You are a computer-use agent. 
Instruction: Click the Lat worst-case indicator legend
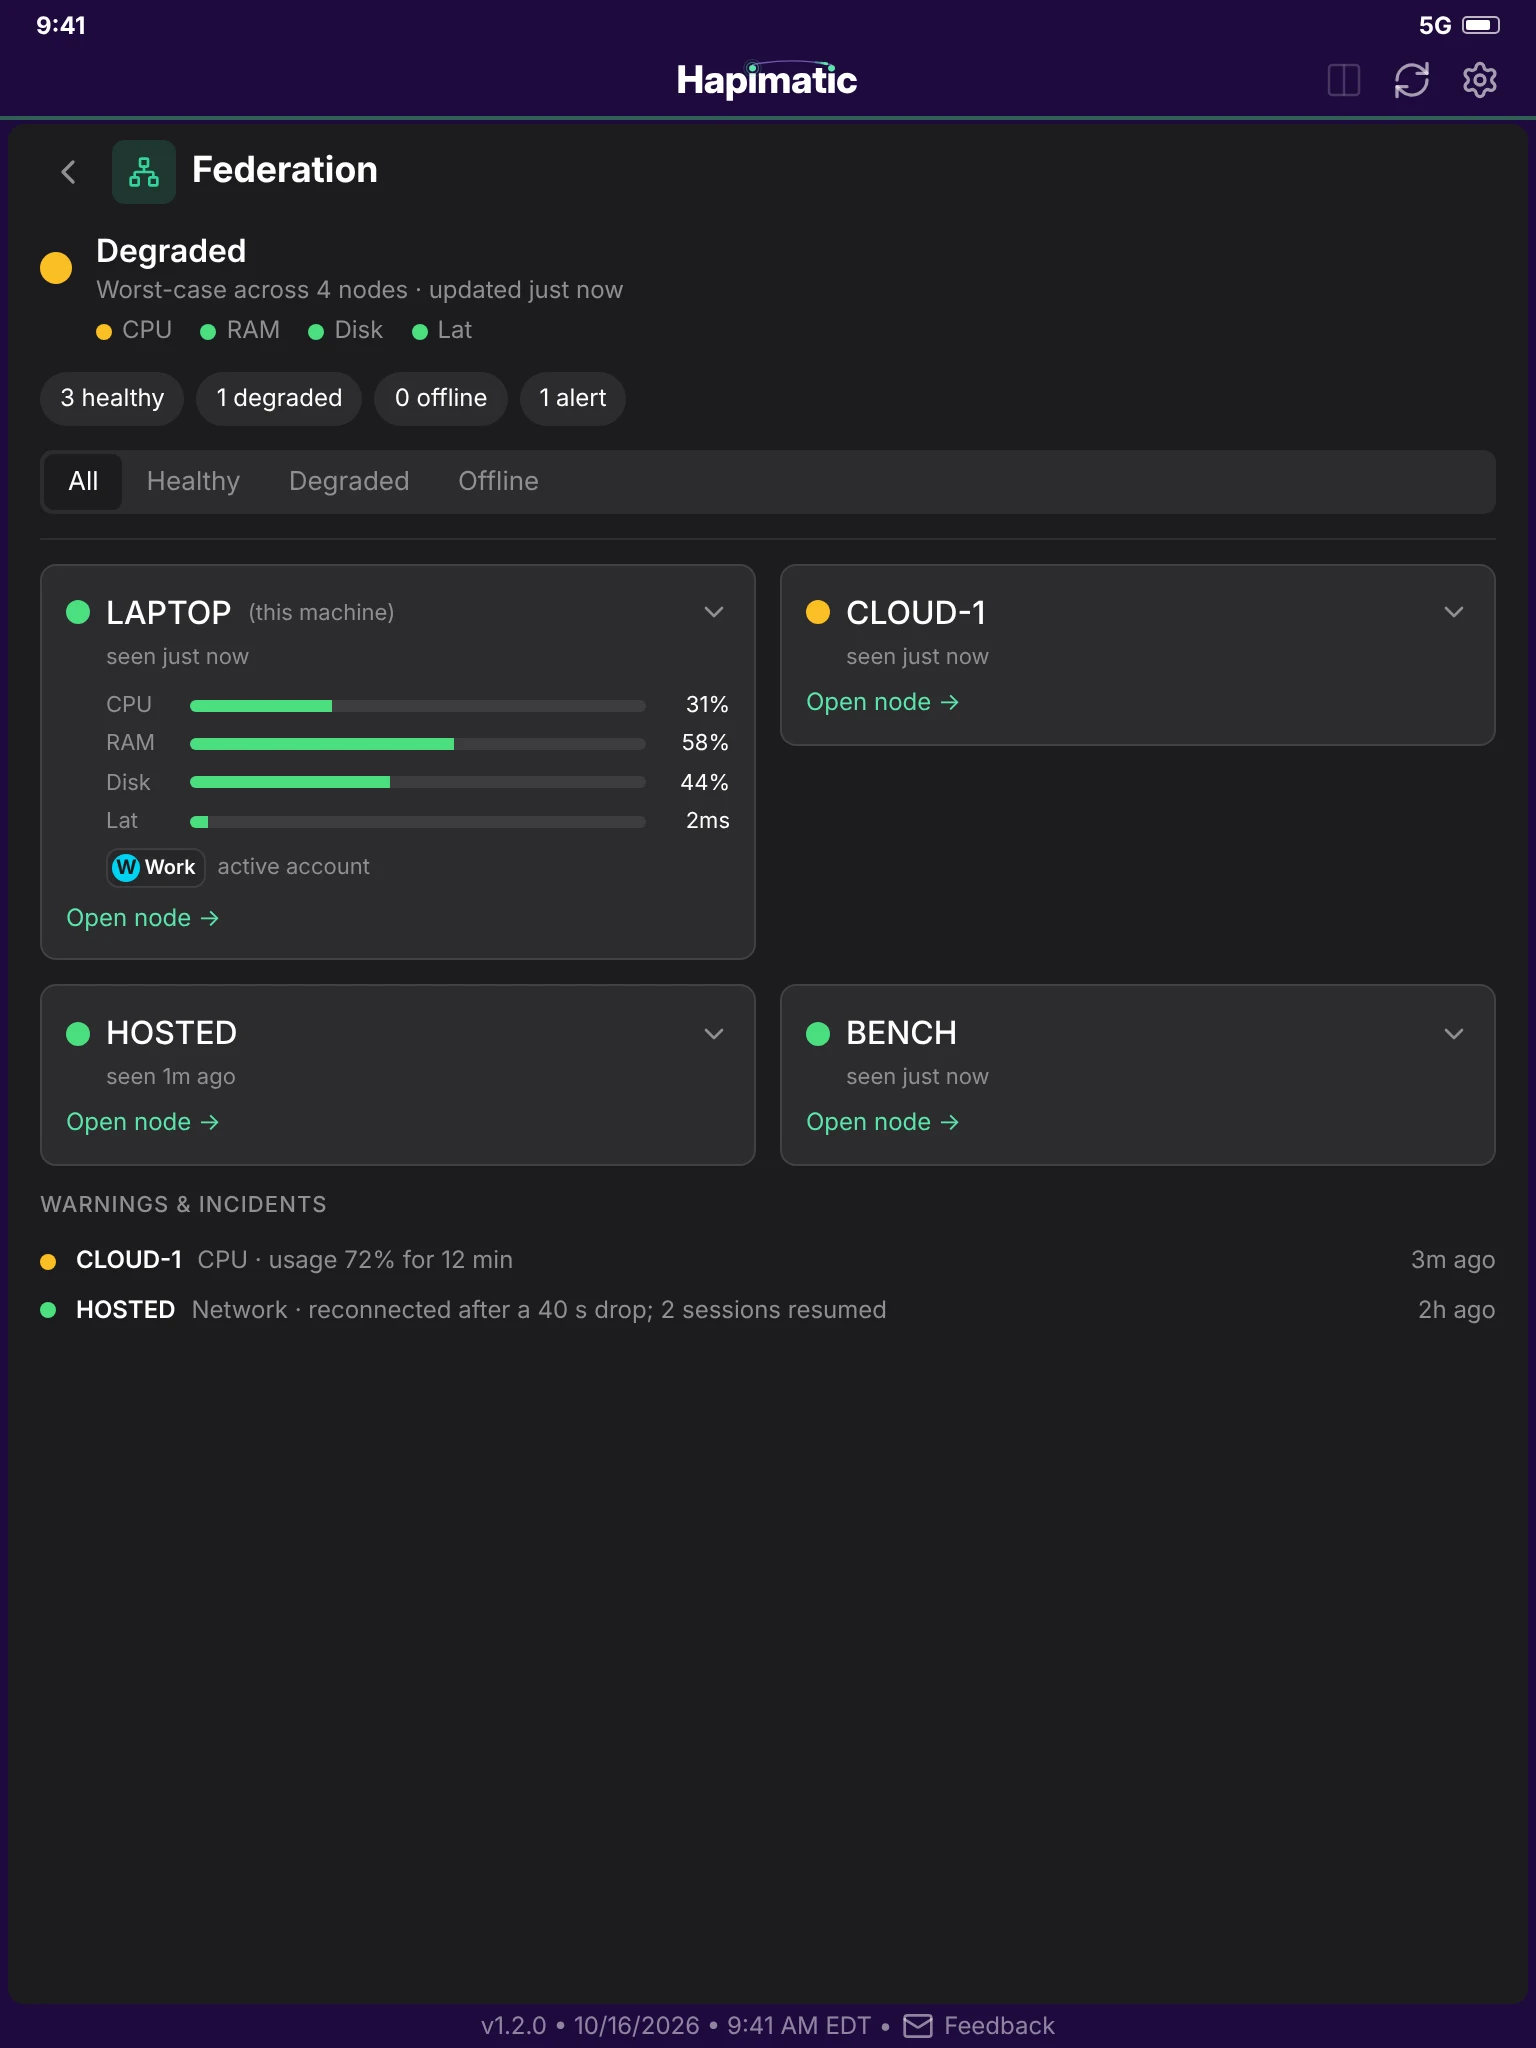click(442, 330)
